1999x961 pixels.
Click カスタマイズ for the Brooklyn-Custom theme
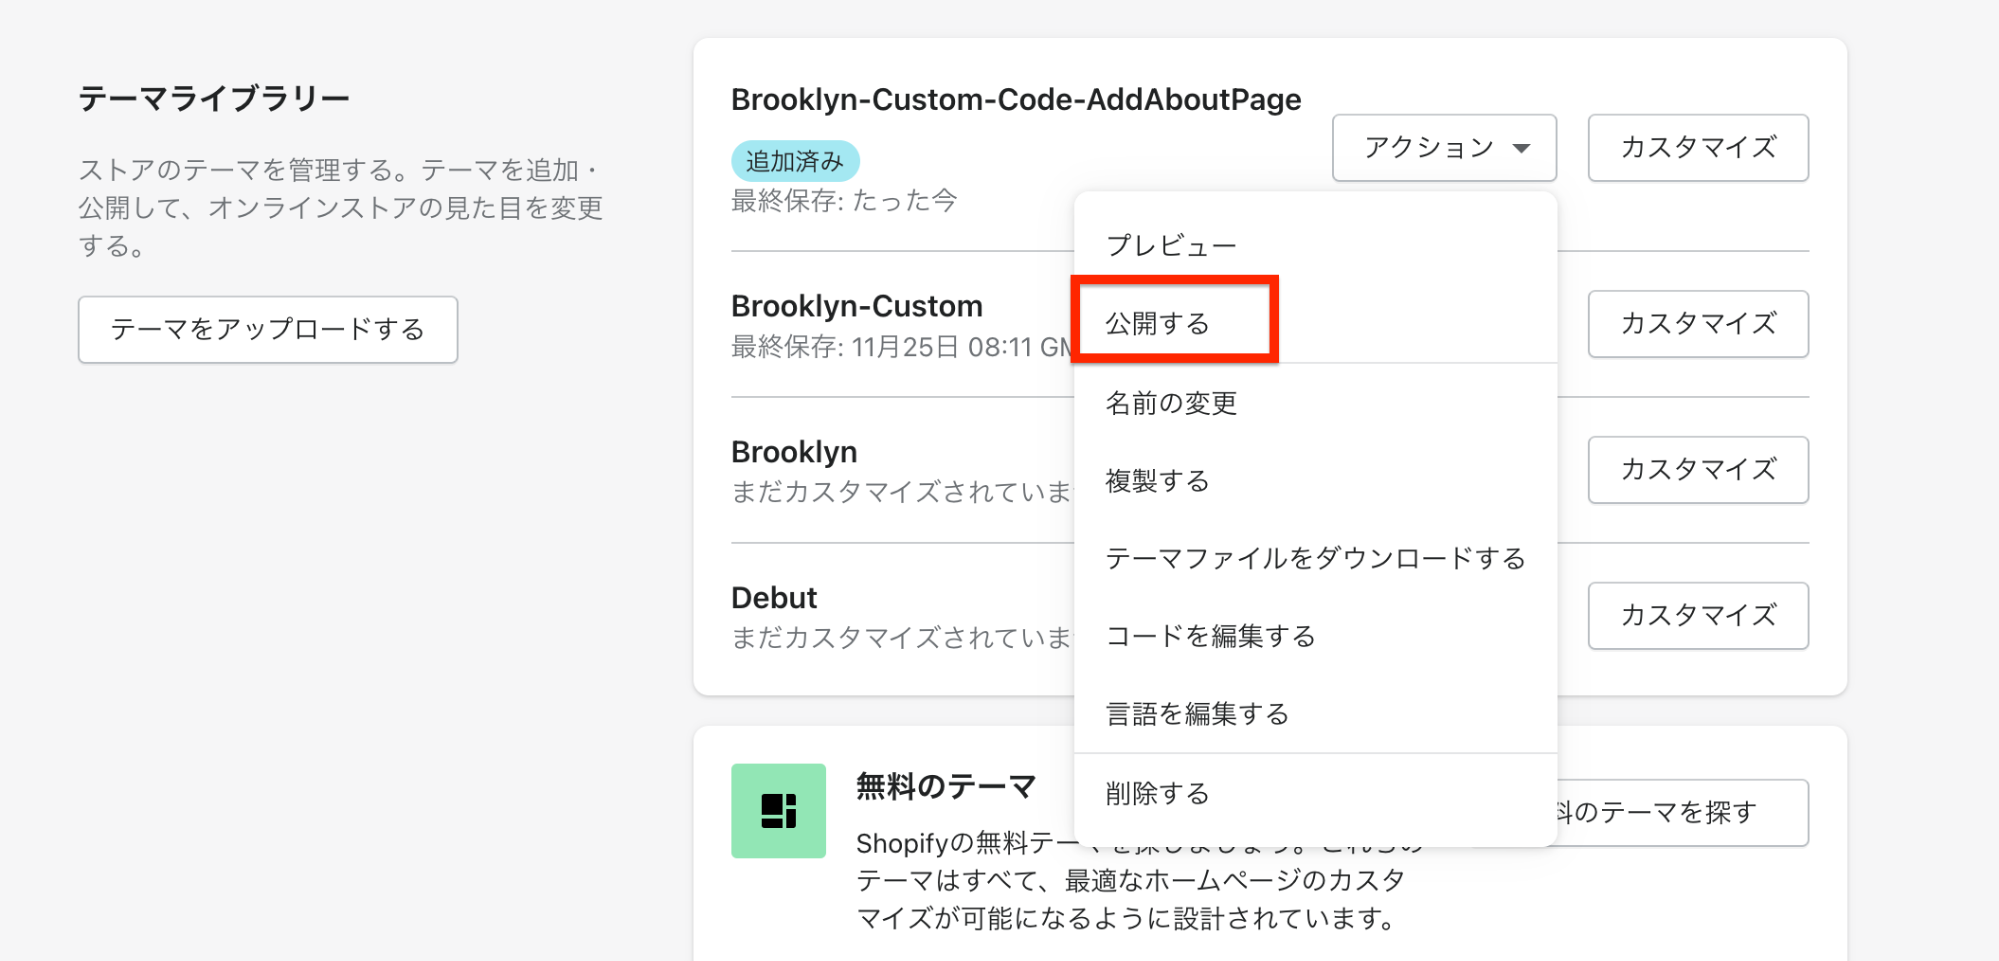click(x=1697, y=324)
